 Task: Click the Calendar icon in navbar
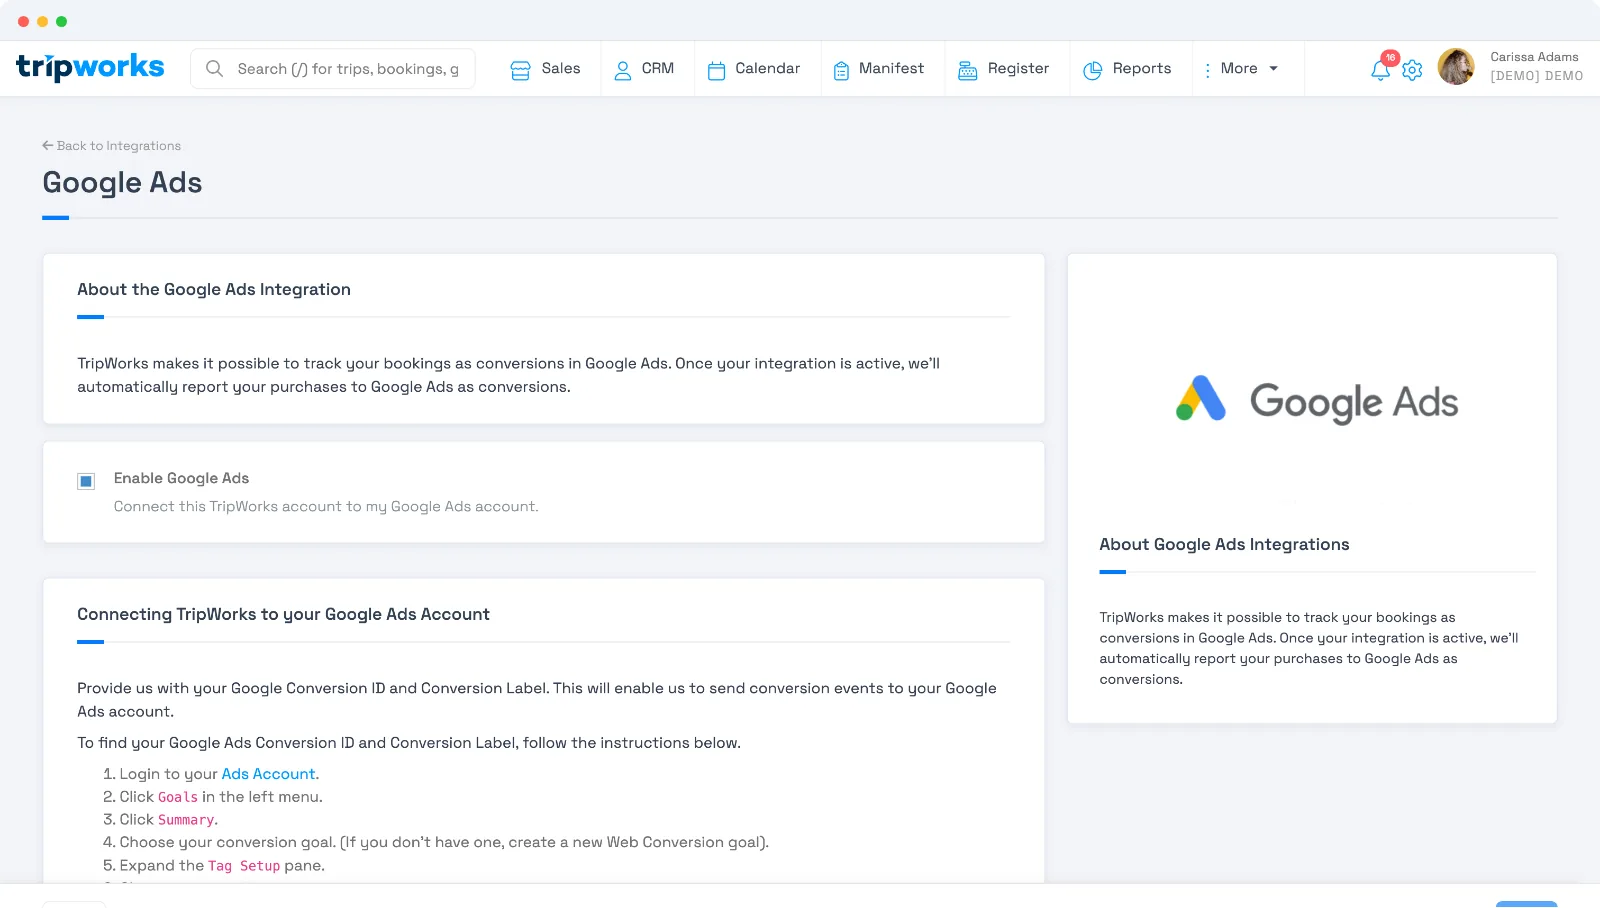pyautogui.click(x=716, y=70)
